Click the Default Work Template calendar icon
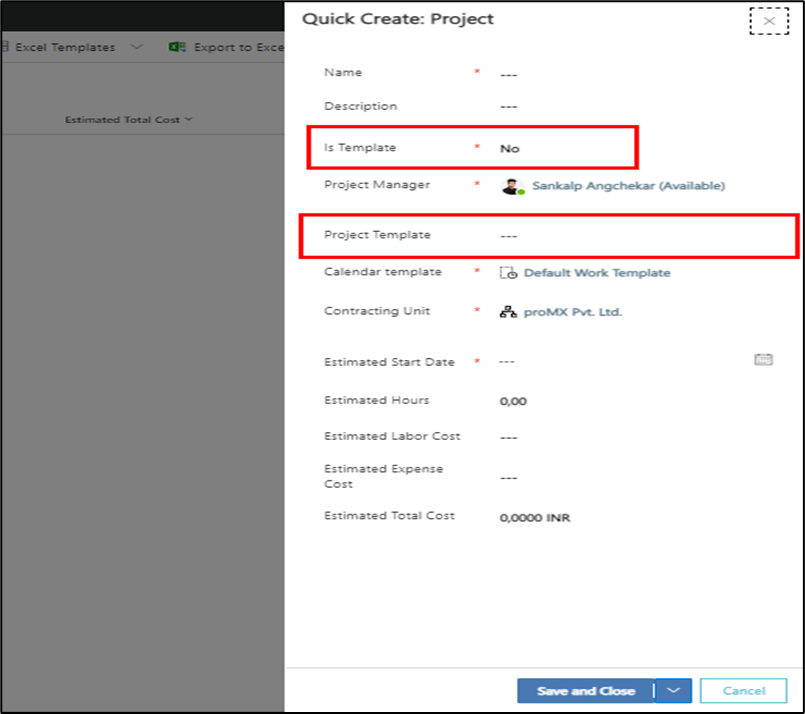The height and width of the screenshot is (714, 805). tap(508, 273)
